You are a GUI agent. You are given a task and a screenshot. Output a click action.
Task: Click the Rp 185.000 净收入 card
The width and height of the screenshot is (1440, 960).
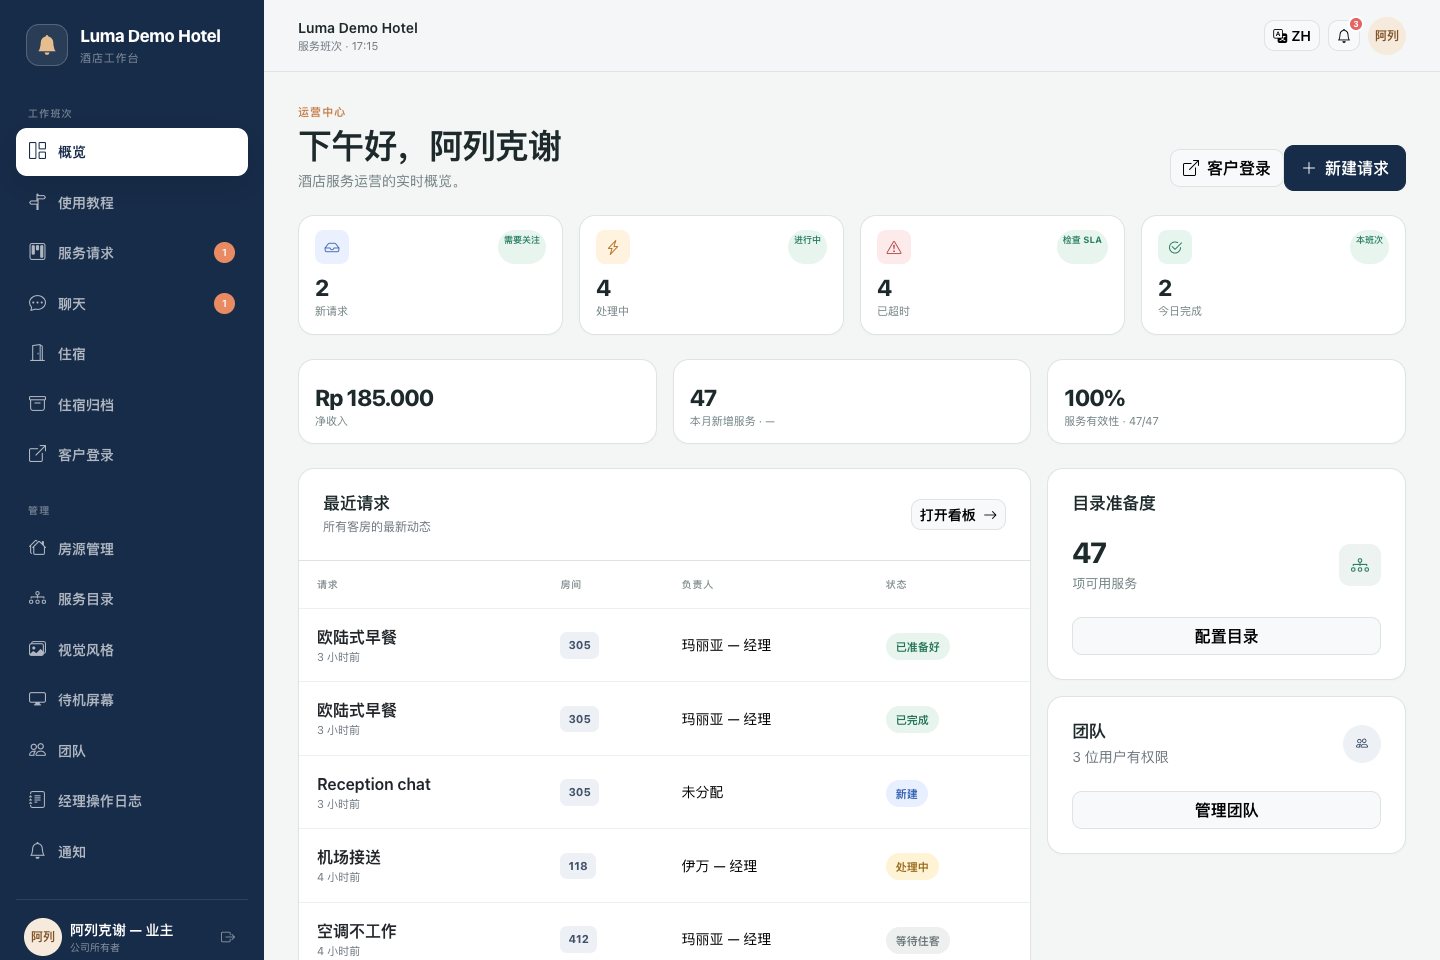(477, 402)
